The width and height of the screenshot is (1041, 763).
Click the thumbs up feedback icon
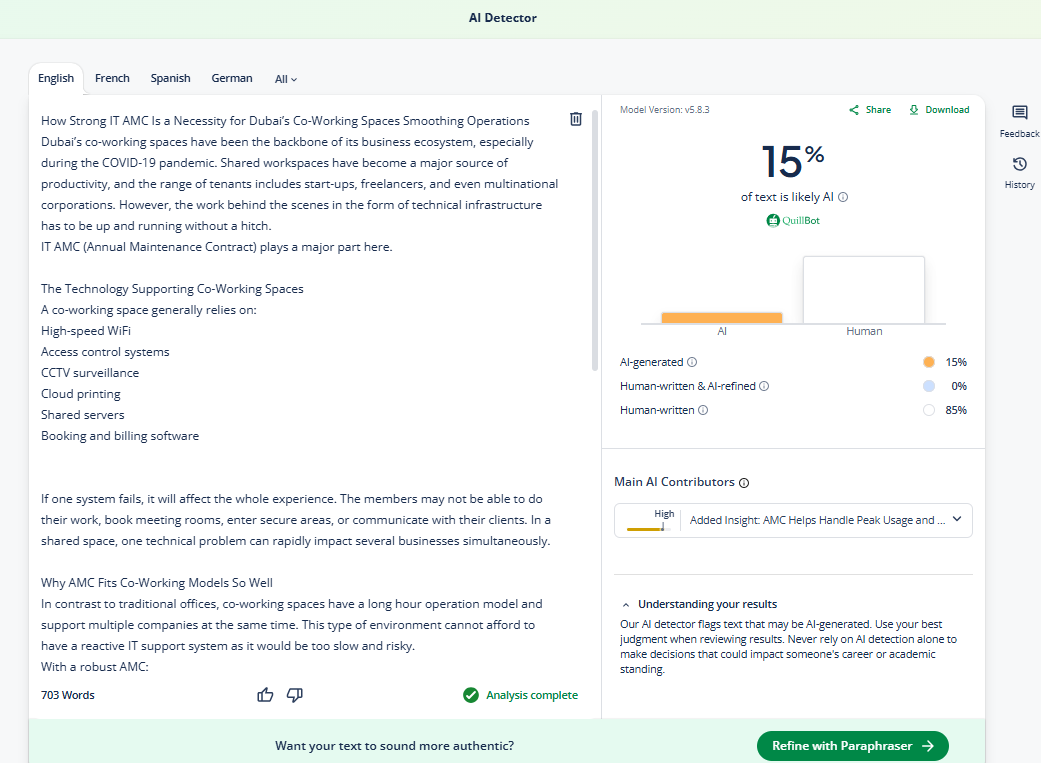point(265,695)
